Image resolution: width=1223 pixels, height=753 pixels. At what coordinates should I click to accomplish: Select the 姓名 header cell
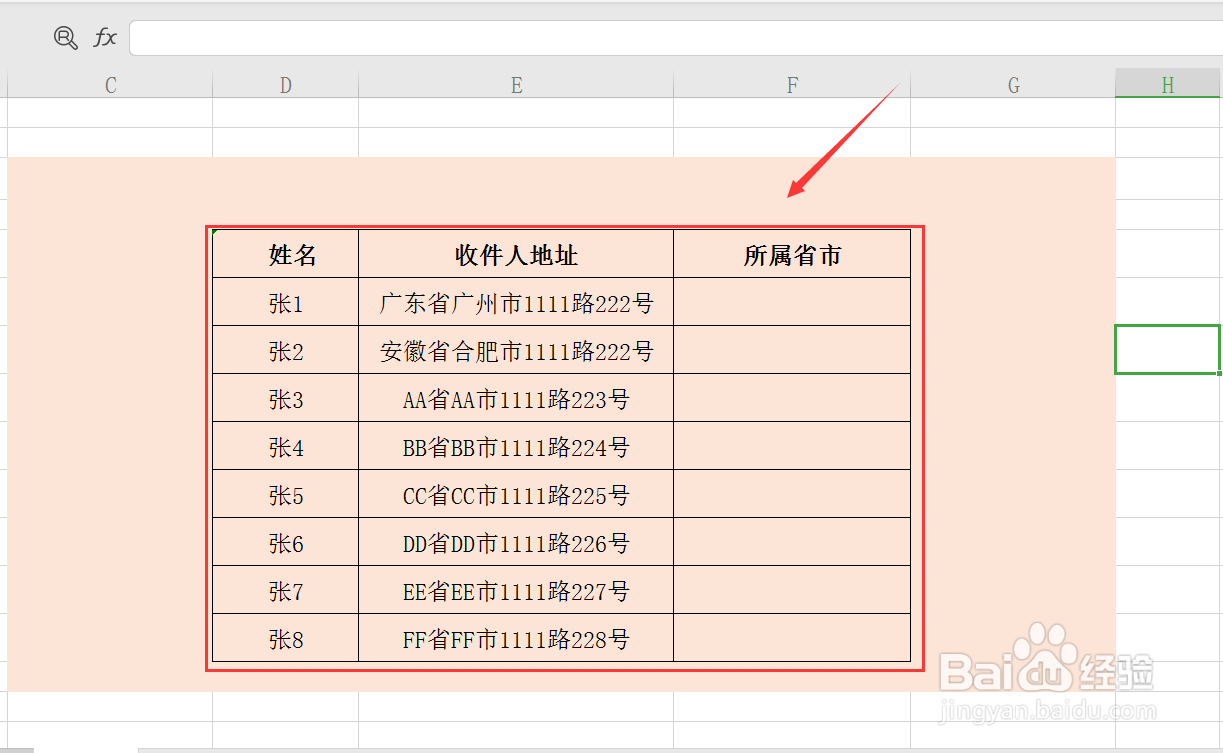coord(285,254)
